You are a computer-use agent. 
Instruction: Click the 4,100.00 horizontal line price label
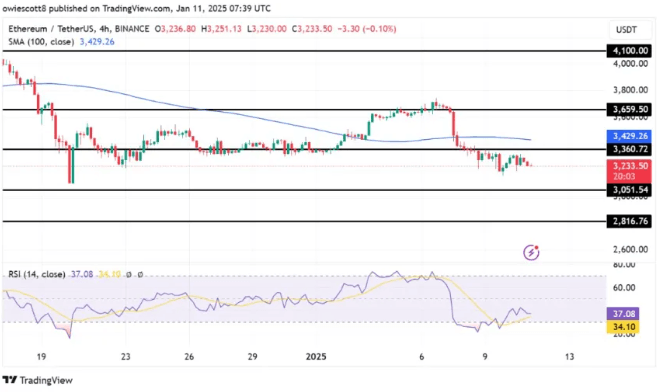coord(630,51)
